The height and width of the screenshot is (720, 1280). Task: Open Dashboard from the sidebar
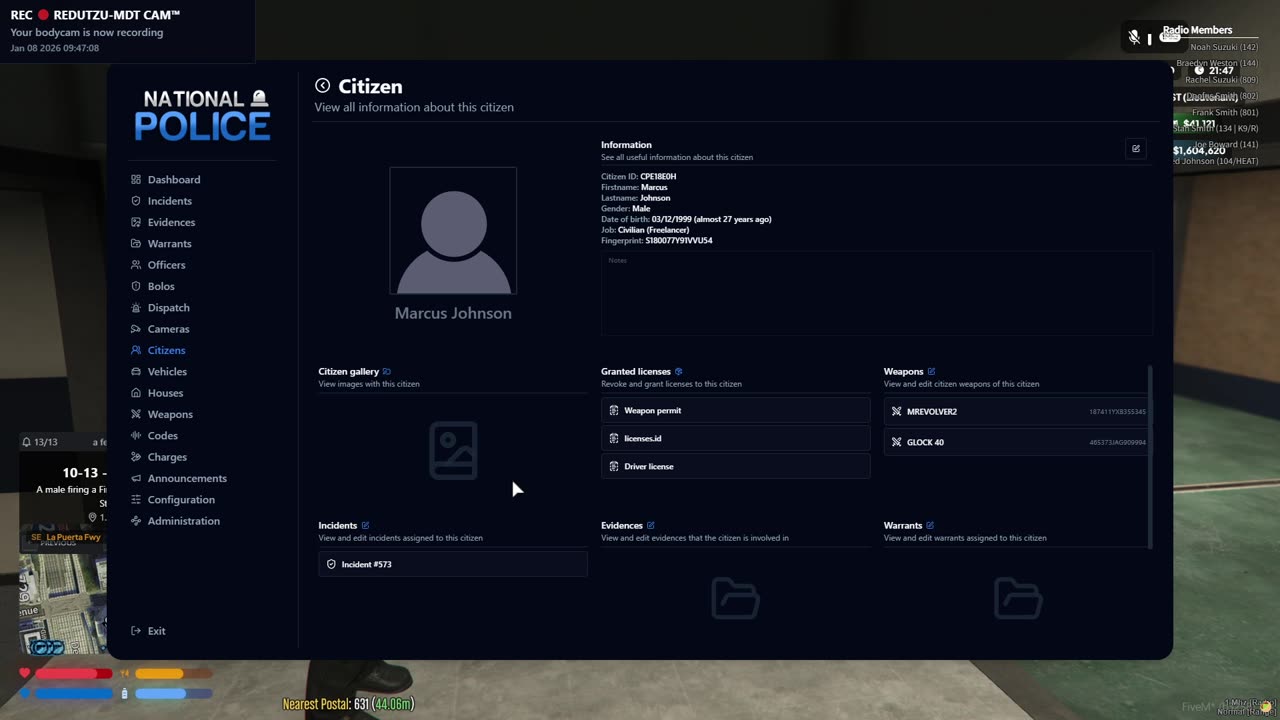(174, 180)
